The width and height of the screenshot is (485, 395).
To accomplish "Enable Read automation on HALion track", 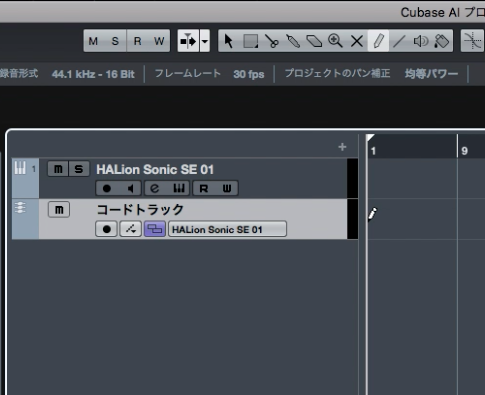I will pos(204,188).
